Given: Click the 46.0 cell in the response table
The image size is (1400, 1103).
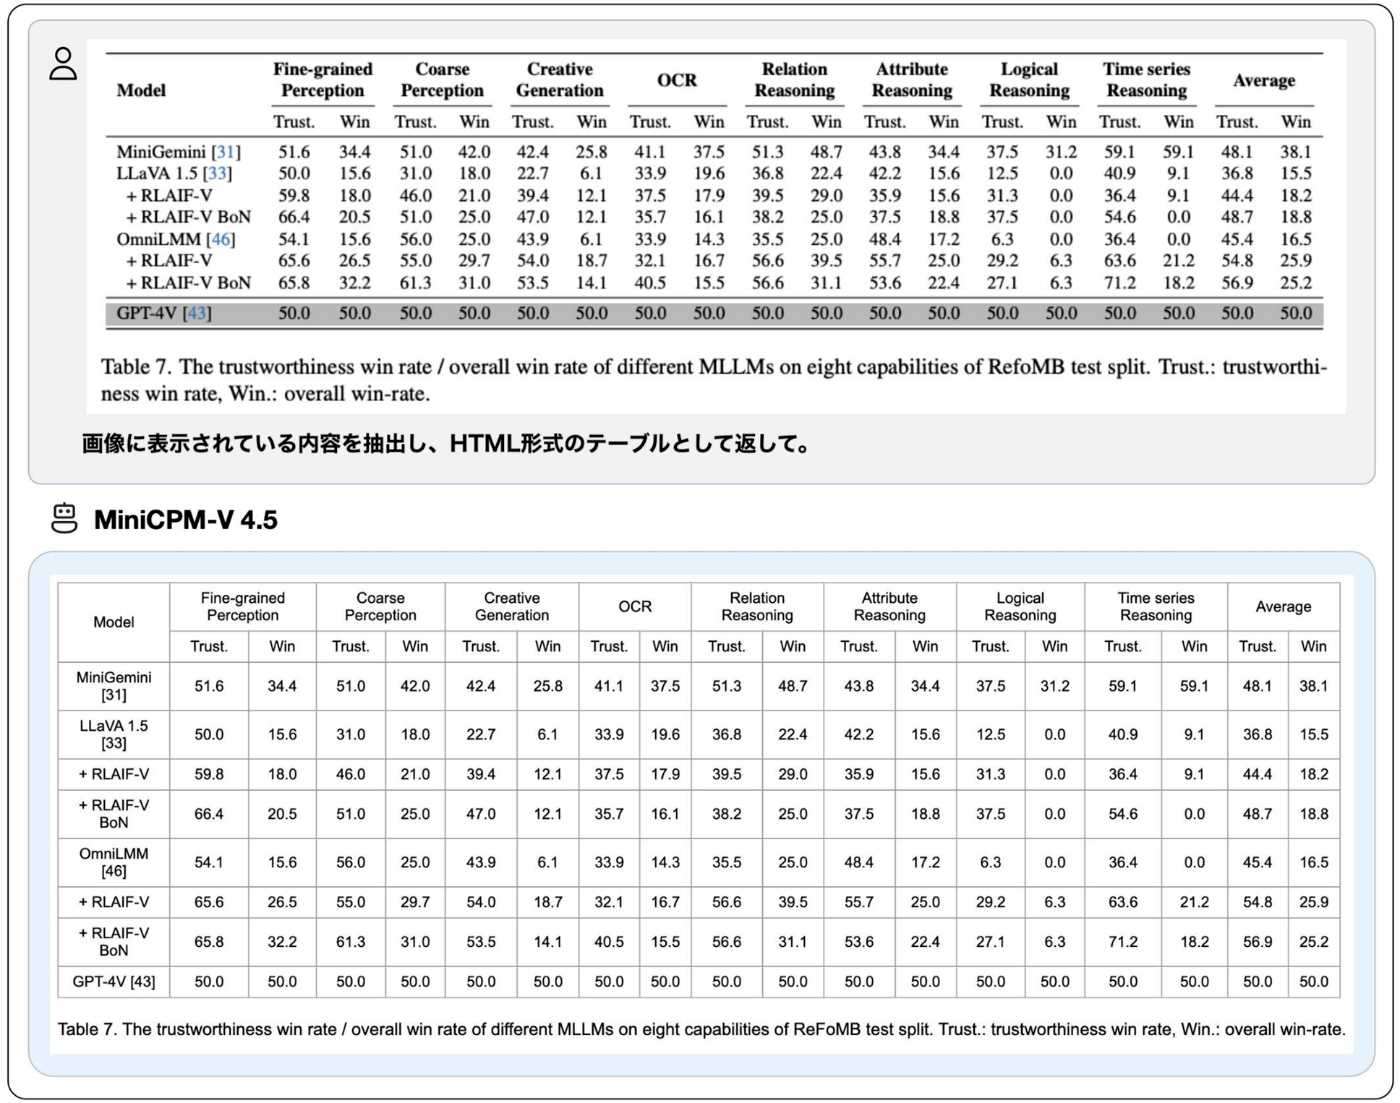Looking at the screenshot, I should 351,774.
